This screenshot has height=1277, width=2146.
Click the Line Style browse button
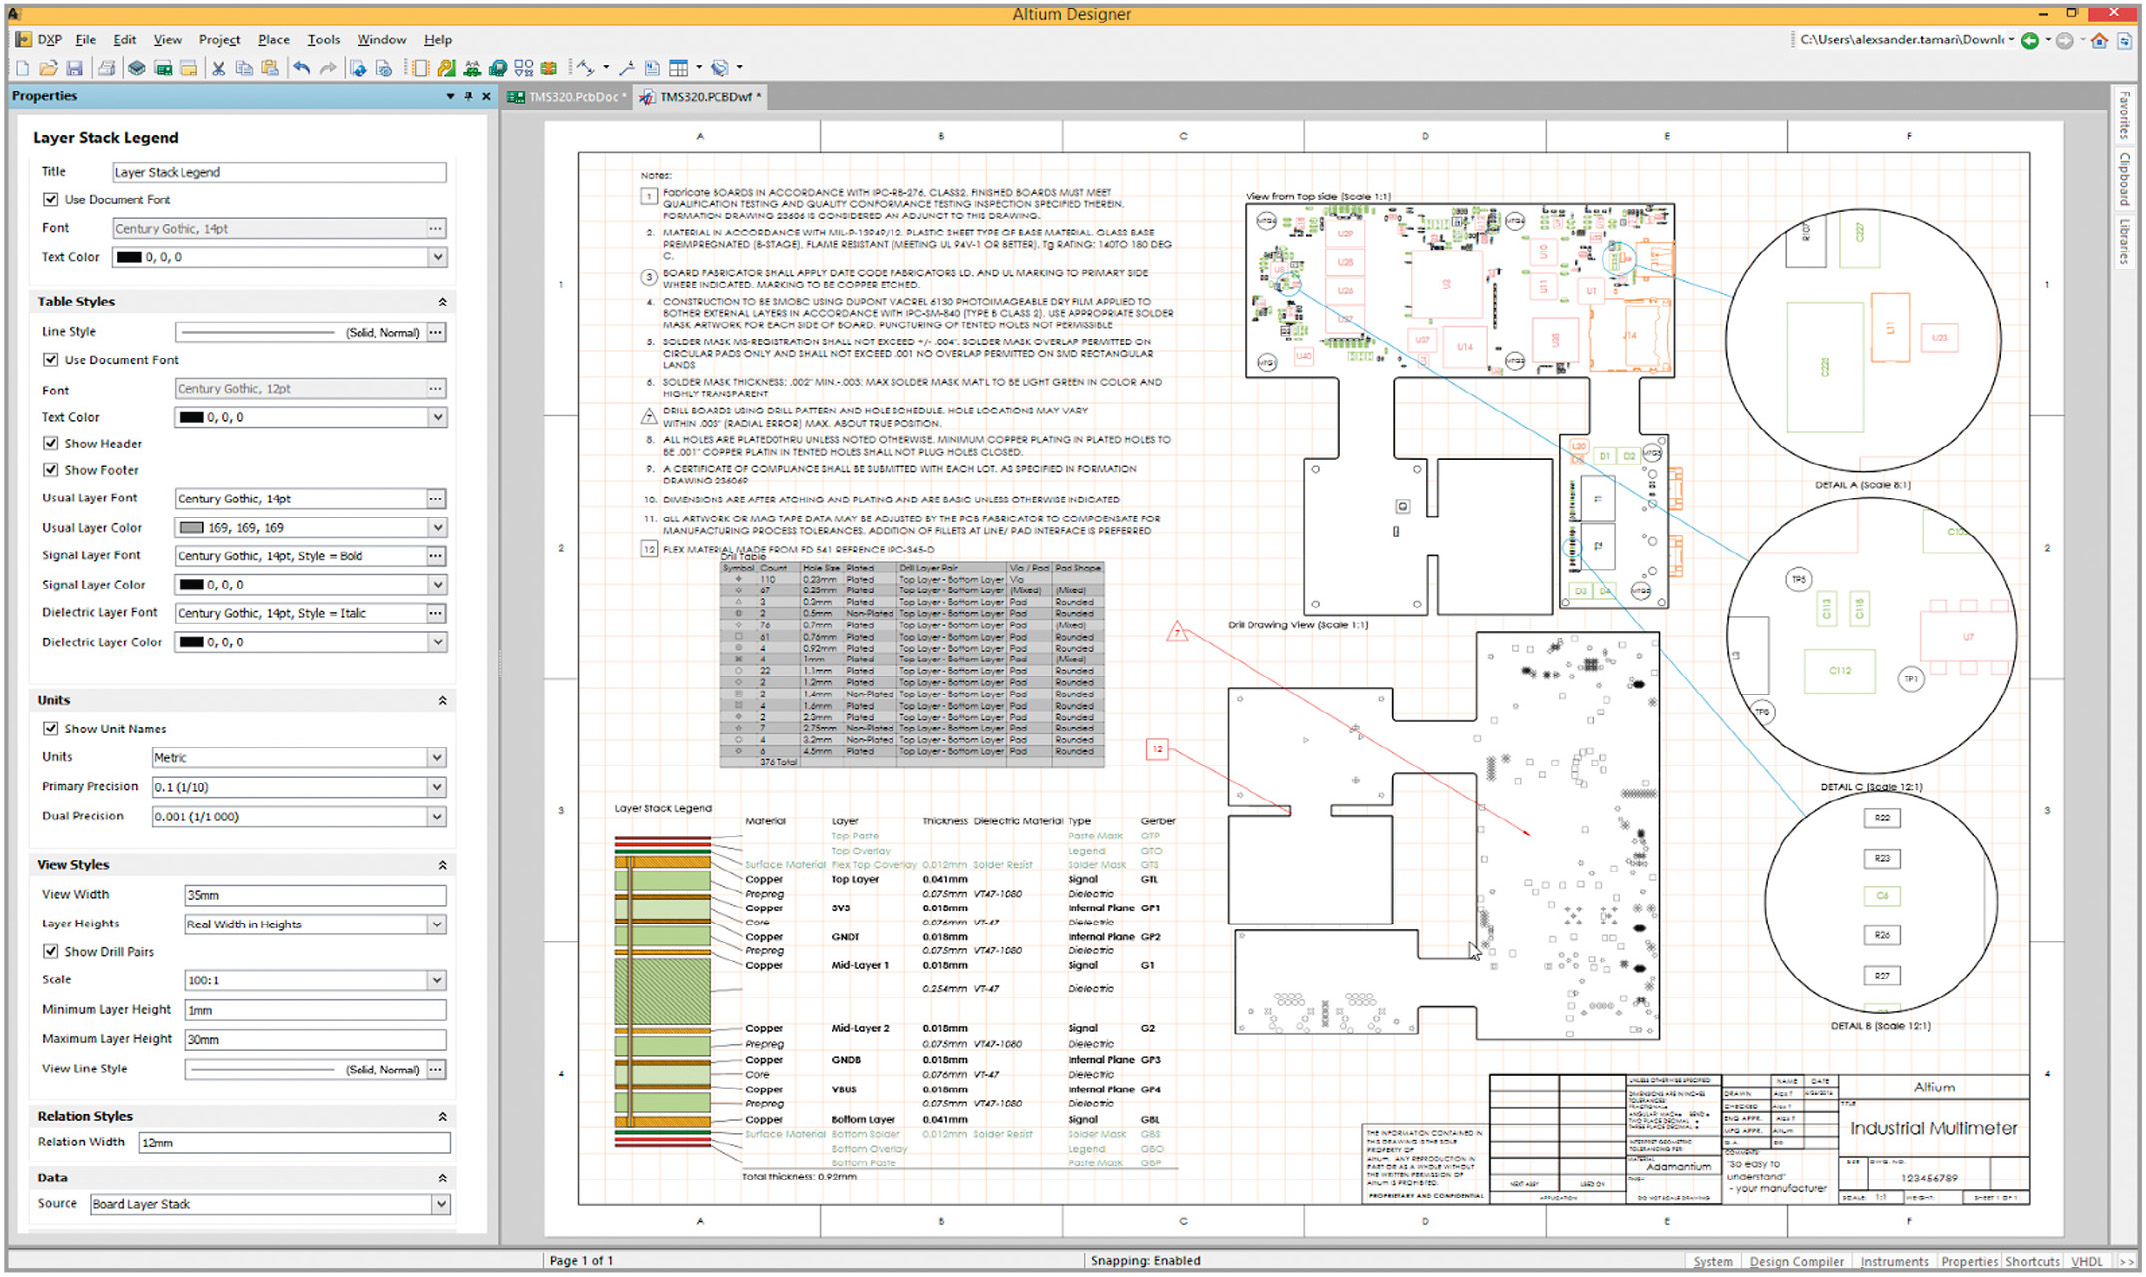pyautogui.click(x=436, y=333)
